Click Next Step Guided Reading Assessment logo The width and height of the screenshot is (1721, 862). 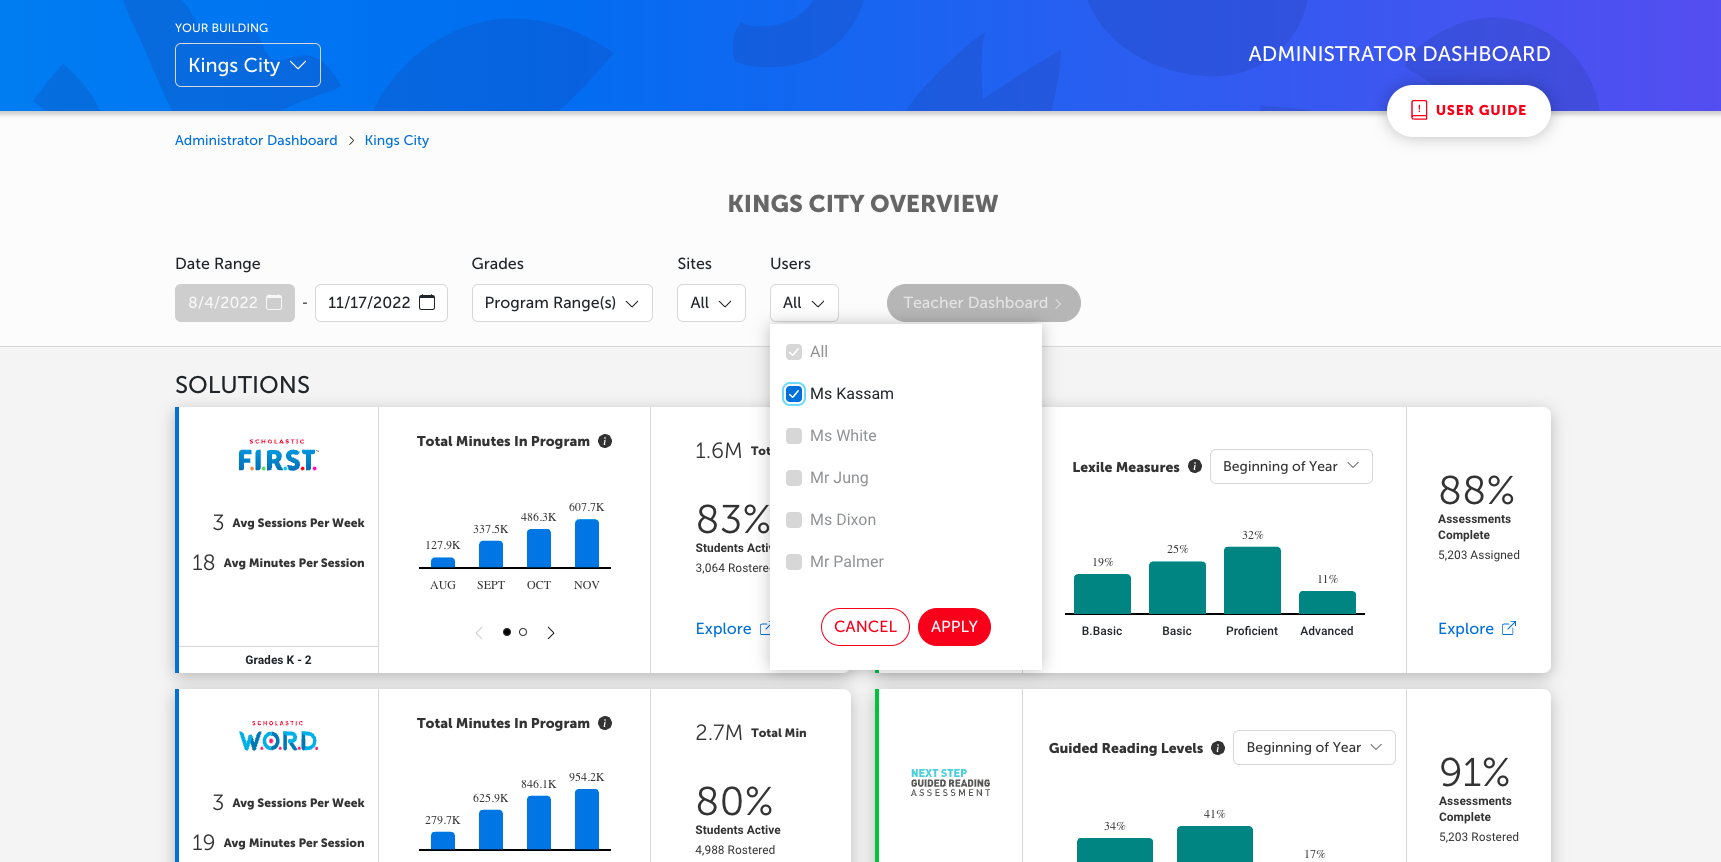coord(950,783)
